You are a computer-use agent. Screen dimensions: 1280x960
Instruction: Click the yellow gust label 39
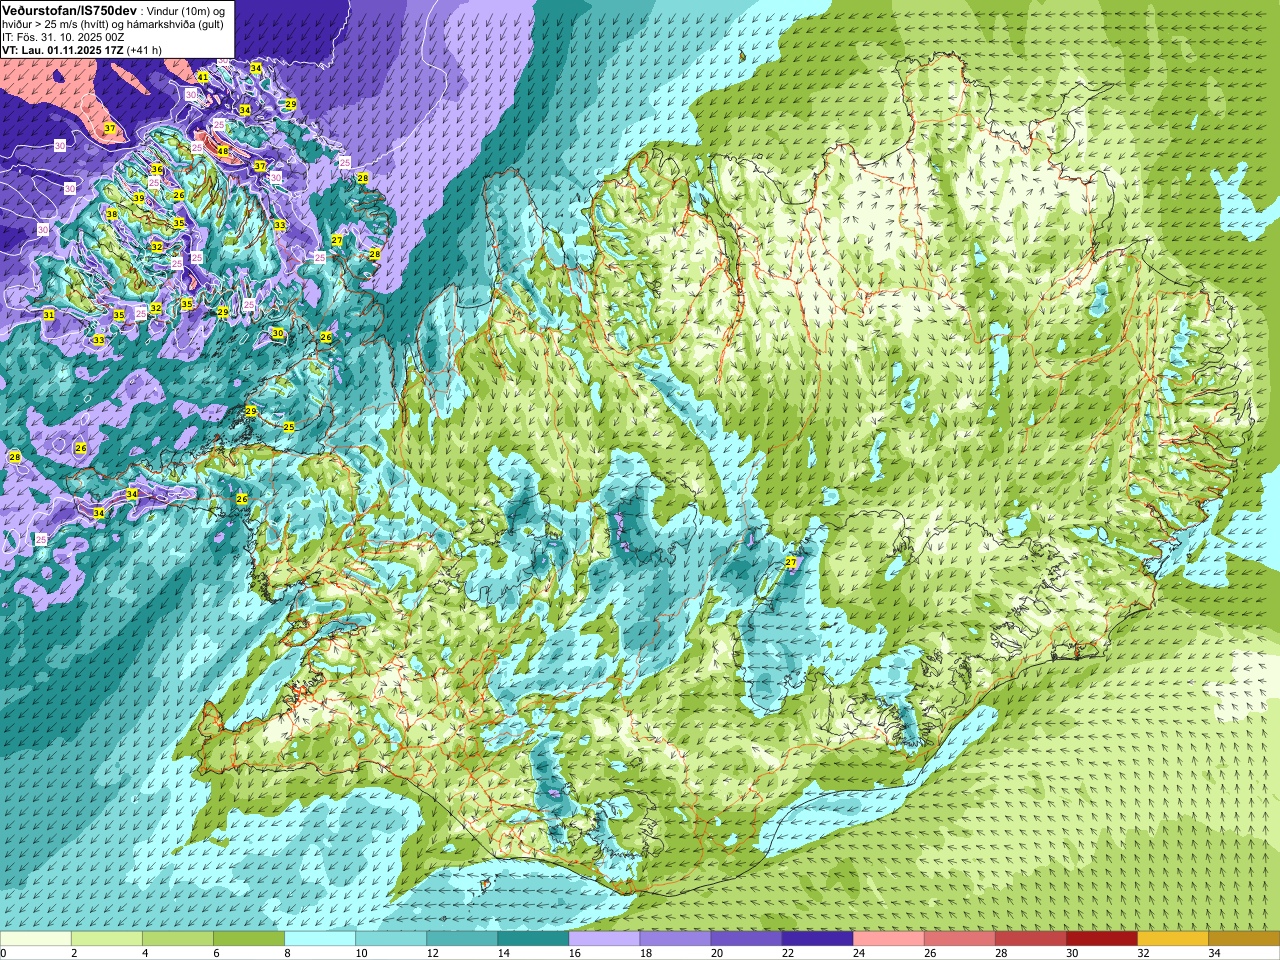139,198
